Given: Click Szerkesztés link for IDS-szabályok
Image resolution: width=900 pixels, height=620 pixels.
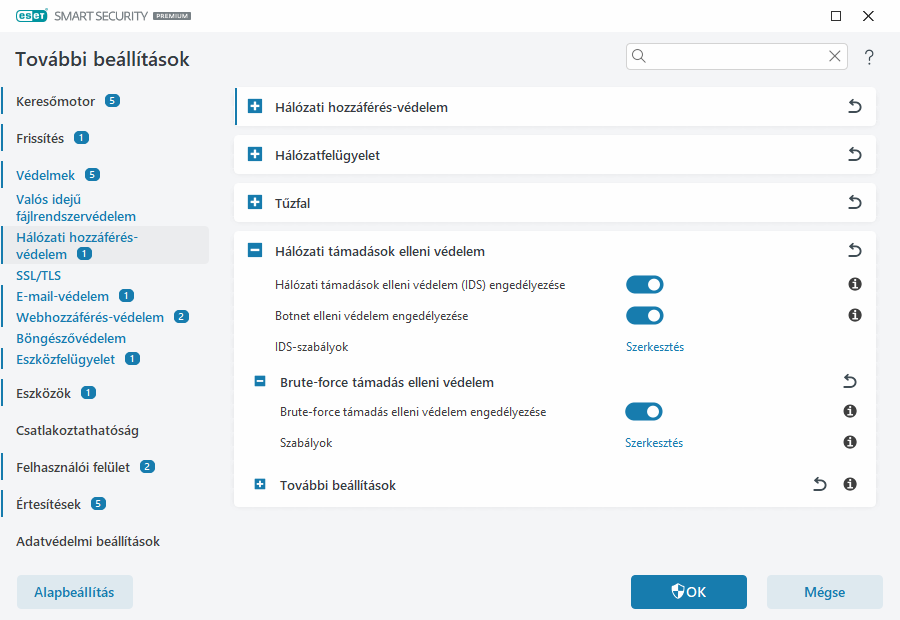Looking at the screenshot, I should pos(654,347).
